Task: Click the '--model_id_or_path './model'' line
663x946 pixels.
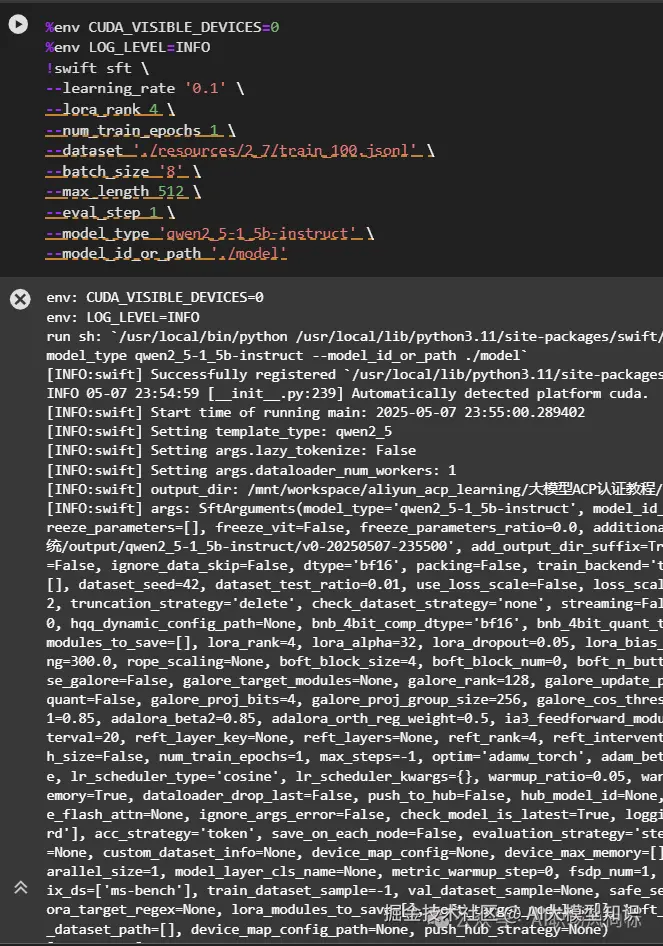Action: pyautogui.click(x=166, y=253)
